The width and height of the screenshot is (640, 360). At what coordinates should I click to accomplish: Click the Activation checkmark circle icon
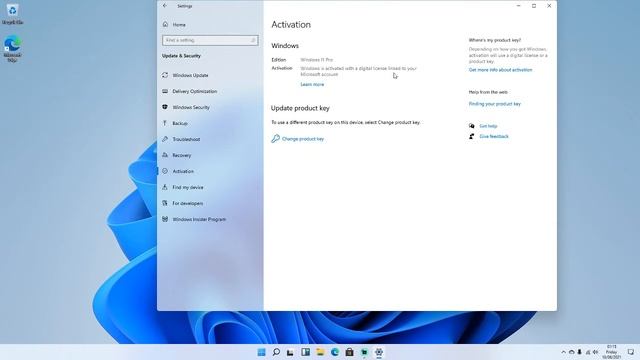(x=165, y=171)
